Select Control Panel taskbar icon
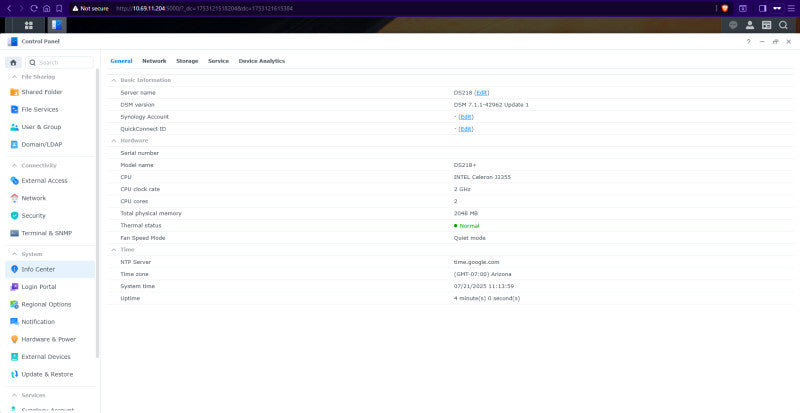The height and width of the screenshot is (413, 800). coord(57,25)
